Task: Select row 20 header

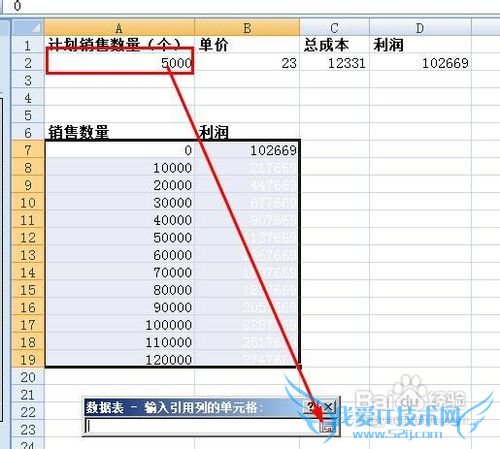Action: [28, 377]
